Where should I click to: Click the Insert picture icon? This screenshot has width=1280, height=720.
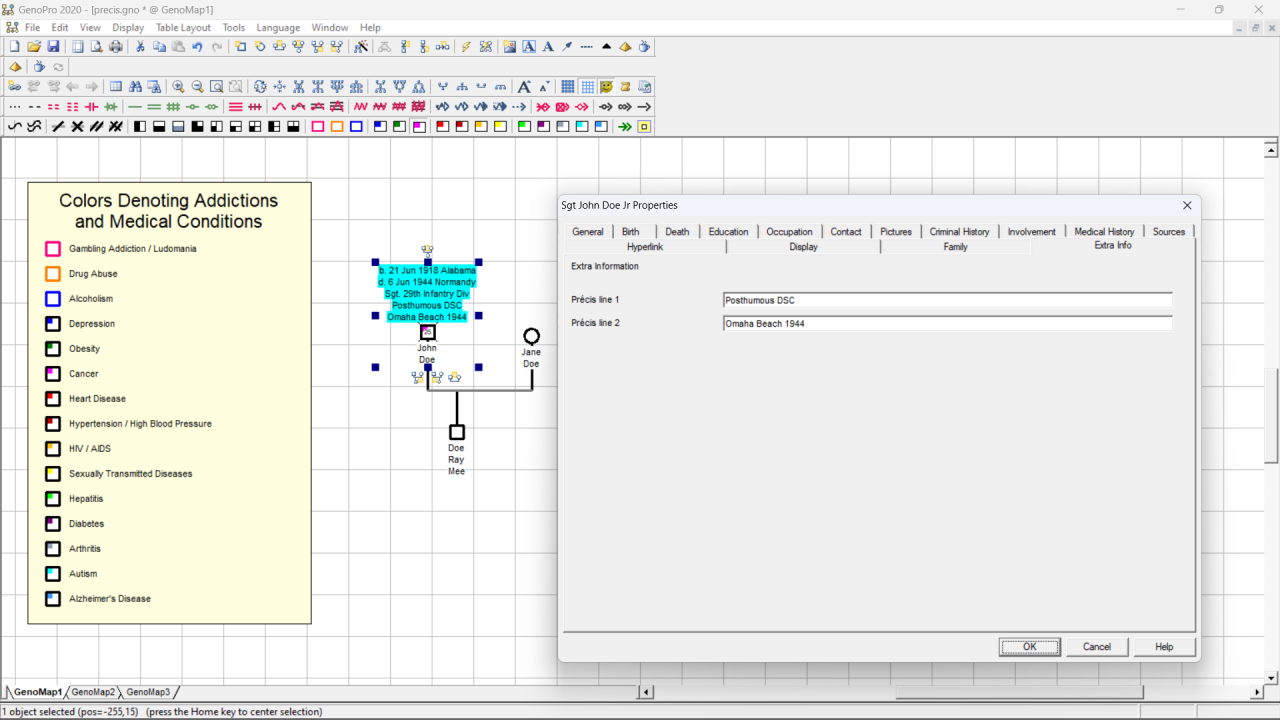click(509, 46)
